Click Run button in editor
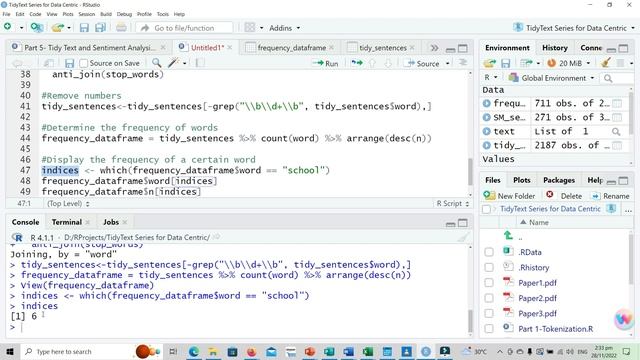Viewport: 640px width, 360px height. pos(325,63)
